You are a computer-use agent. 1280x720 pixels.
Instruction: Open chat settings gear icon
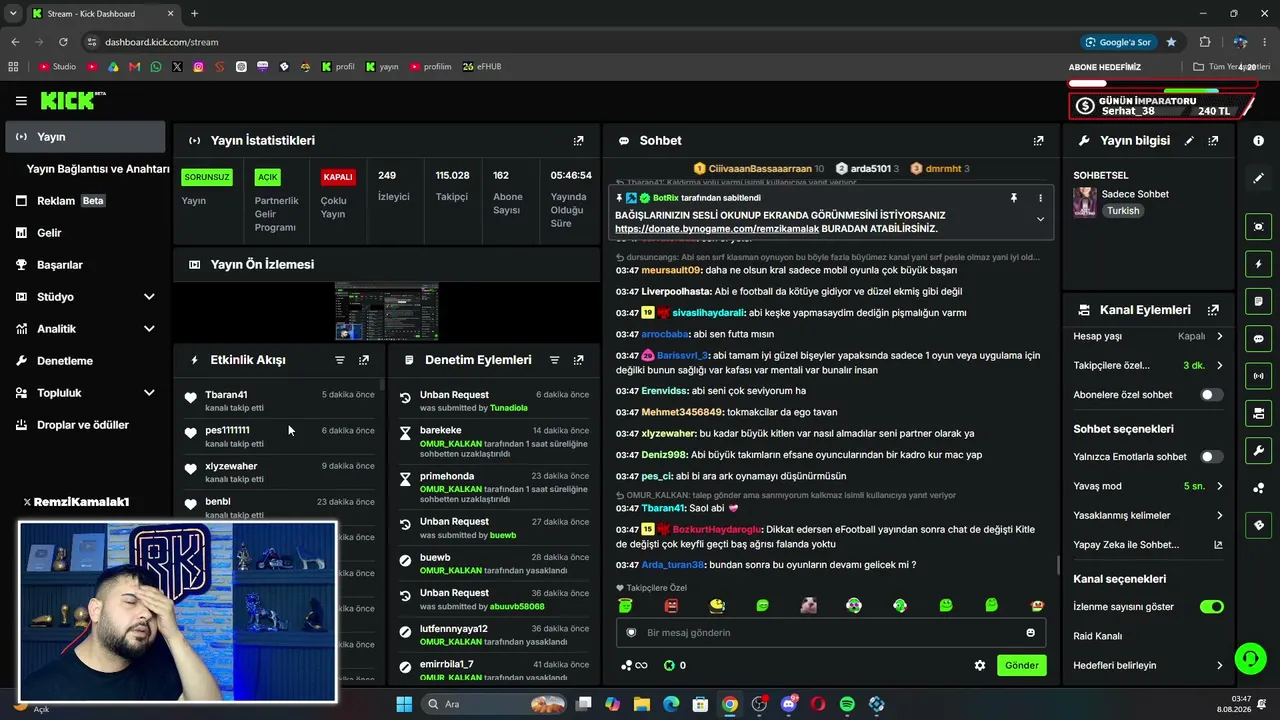coord(980,665)
